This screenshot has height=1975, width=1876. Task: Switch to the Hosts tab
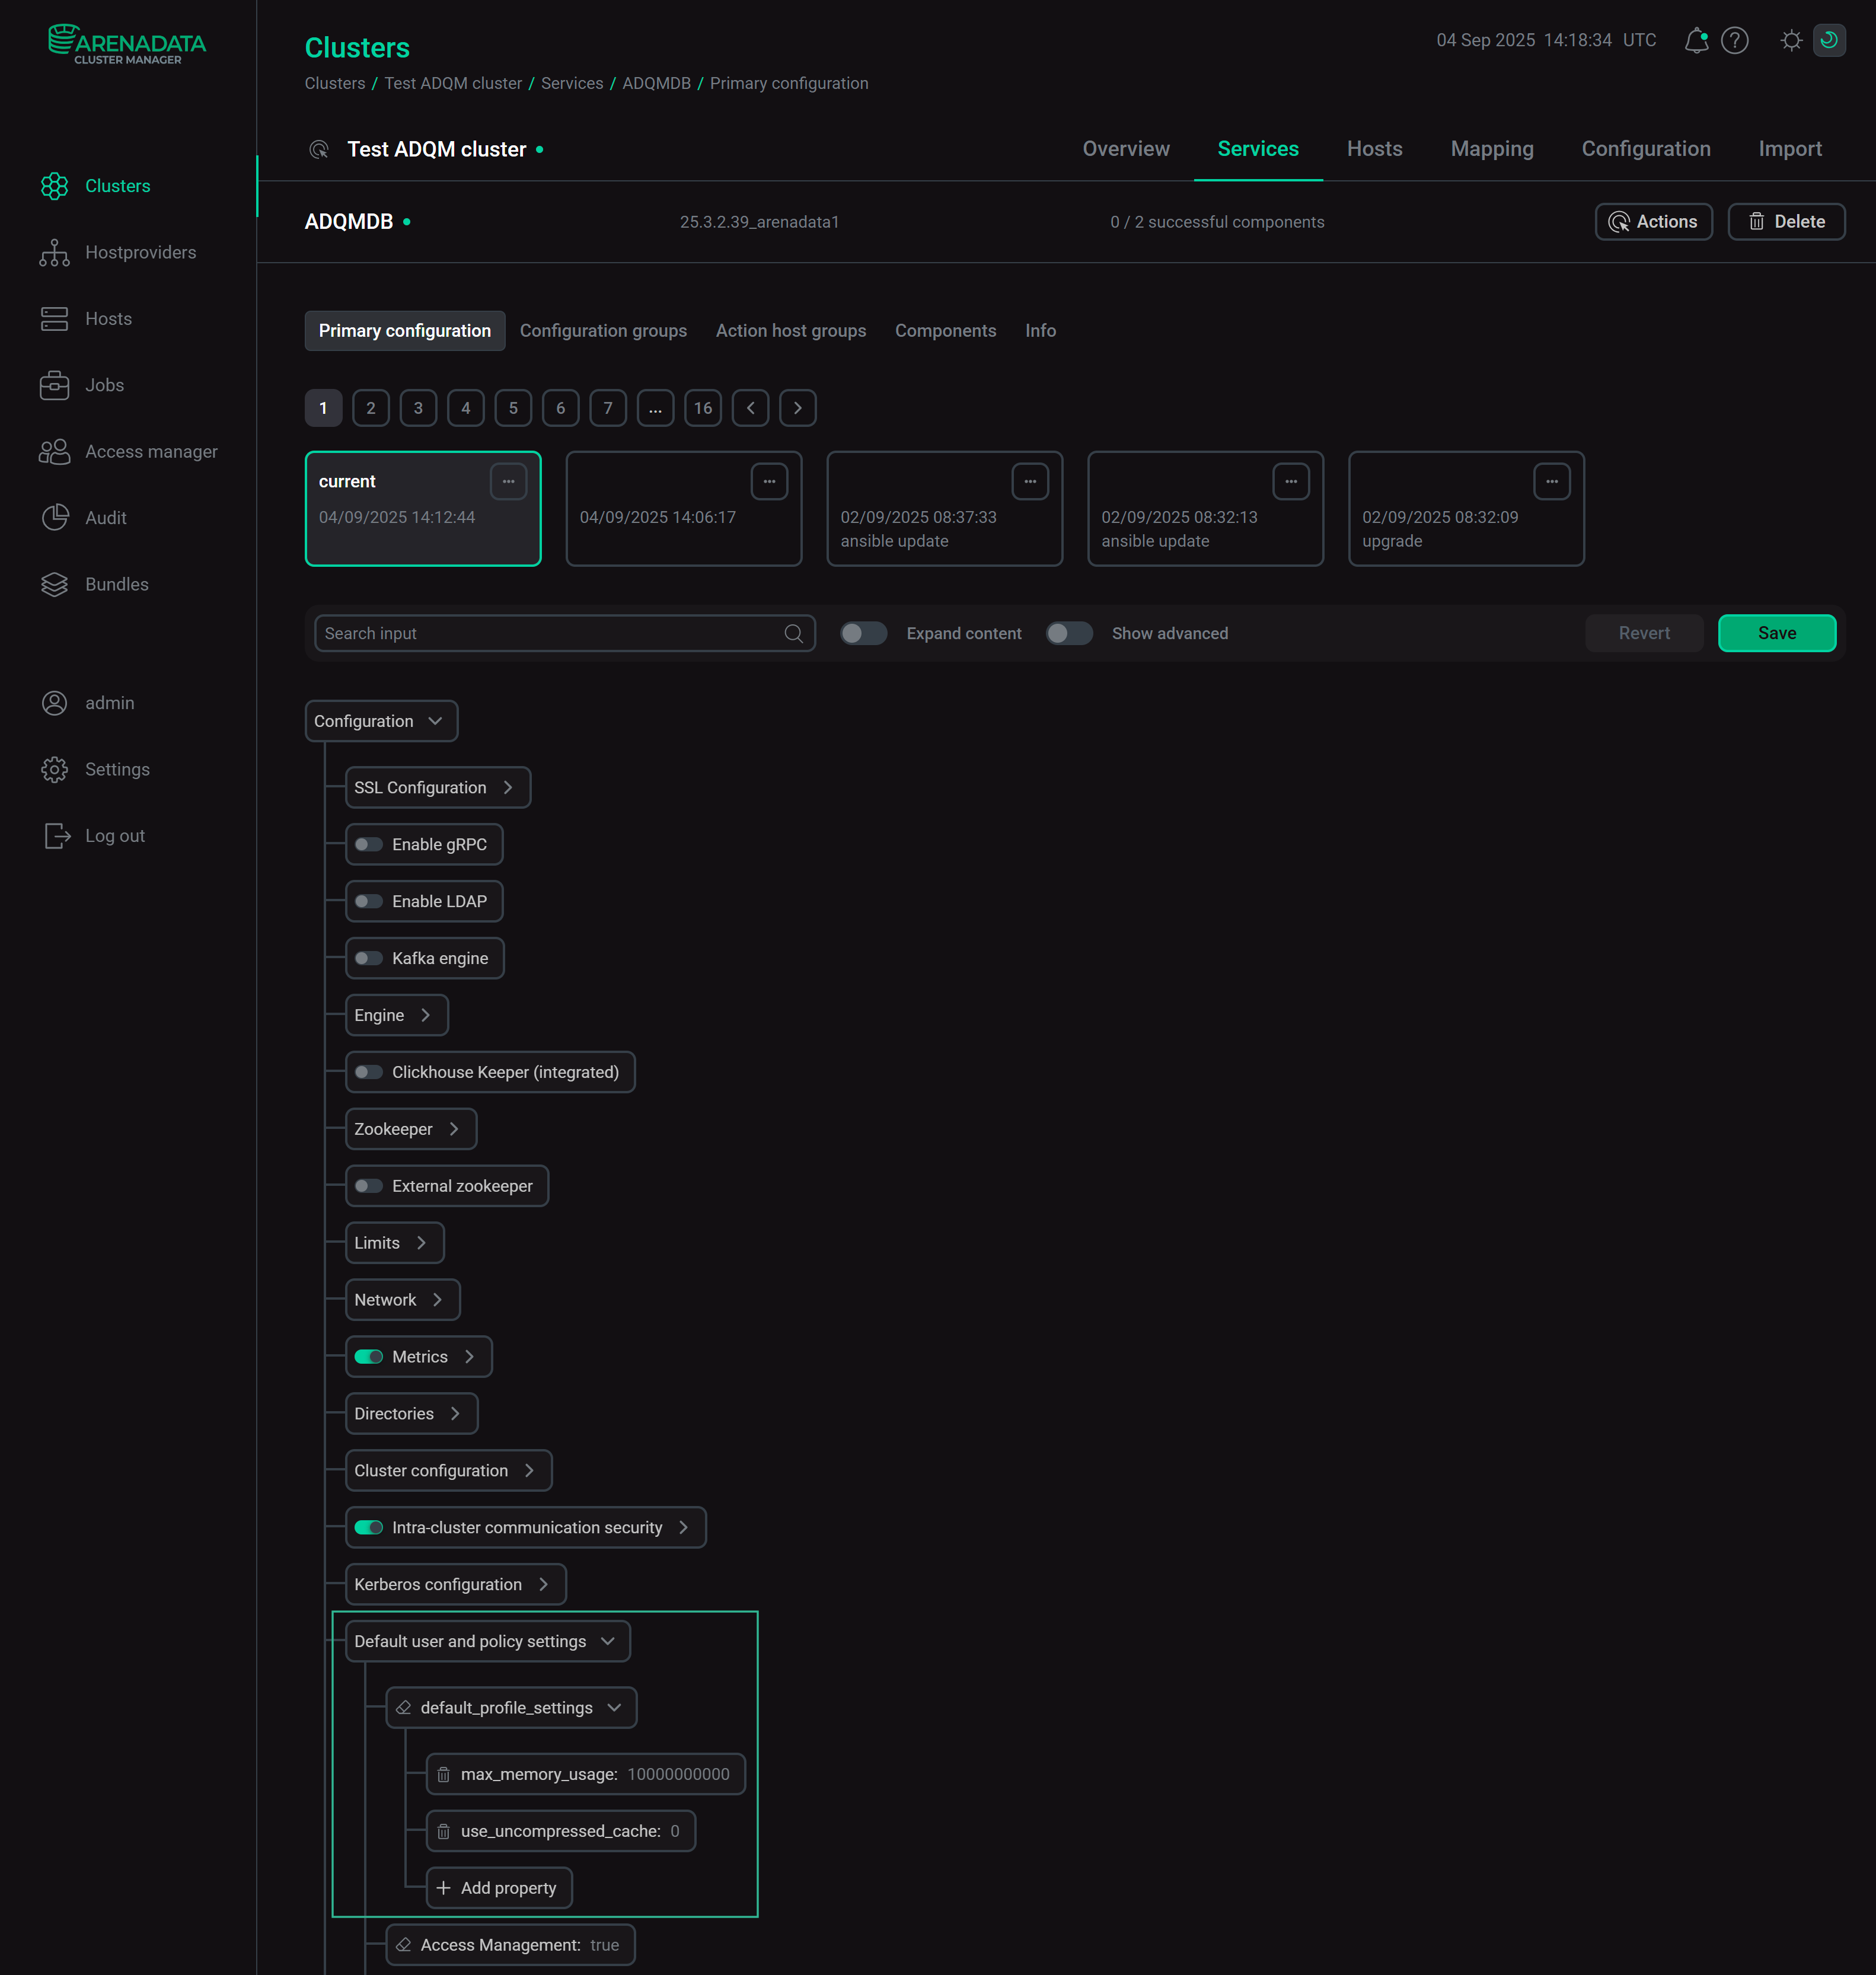(x=1374, y=148)
